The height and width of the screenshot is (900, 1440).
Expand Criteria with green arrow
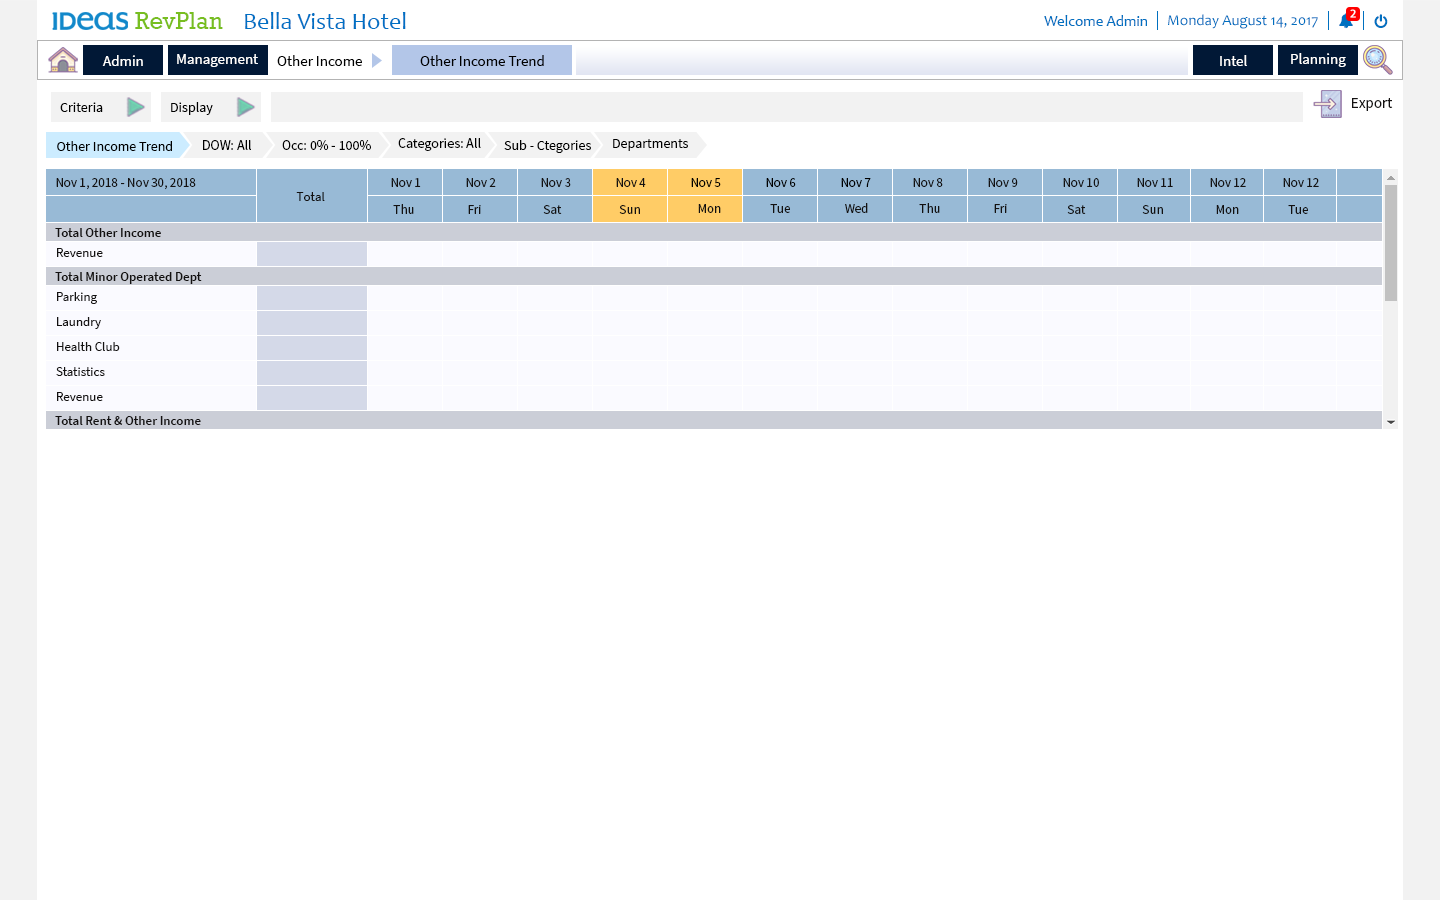[x=135, y=107]
